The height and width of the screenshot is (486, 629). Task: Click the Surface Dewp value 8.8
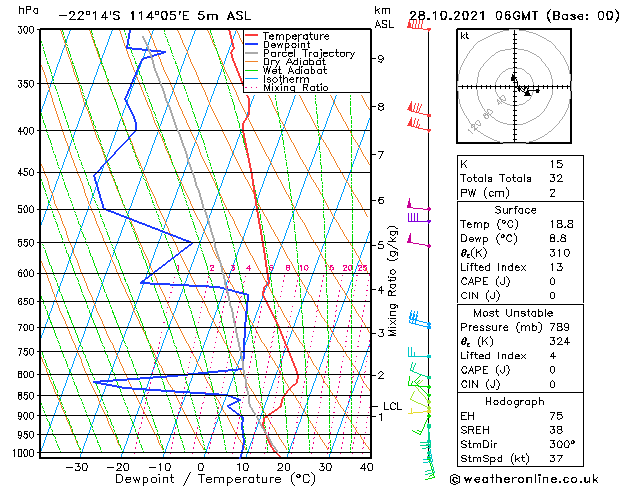[558, 239]
